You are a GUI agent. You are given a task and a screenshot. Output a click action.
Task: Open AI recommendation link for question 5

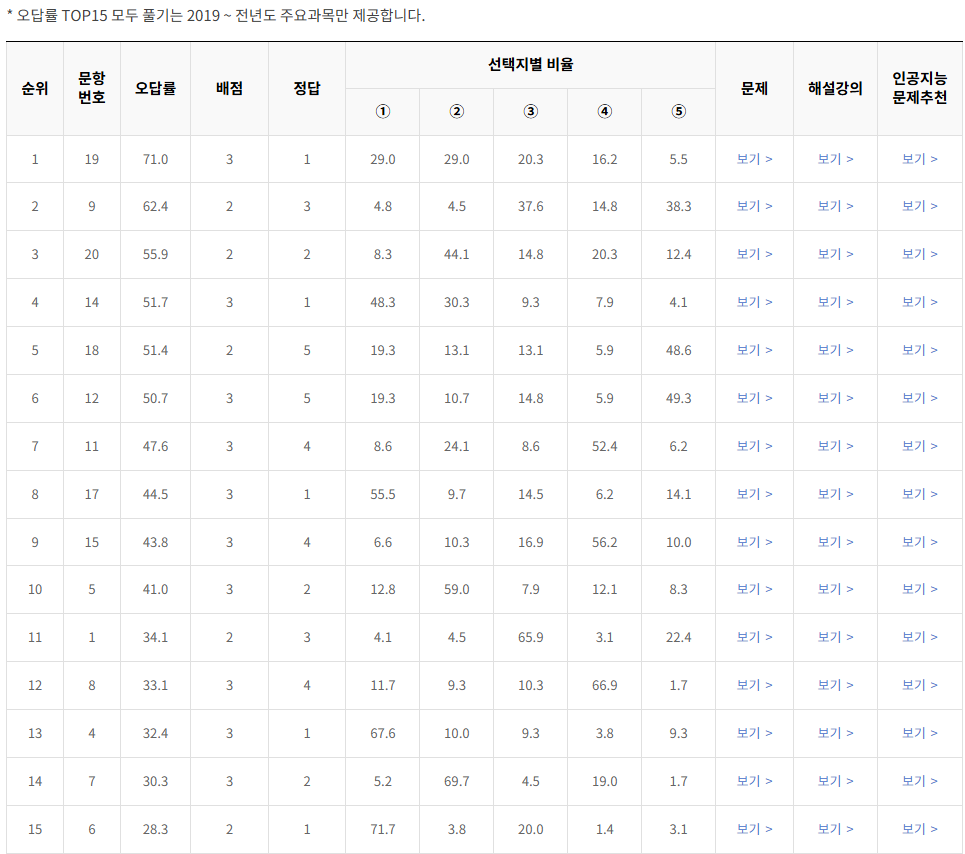(919, 589)
